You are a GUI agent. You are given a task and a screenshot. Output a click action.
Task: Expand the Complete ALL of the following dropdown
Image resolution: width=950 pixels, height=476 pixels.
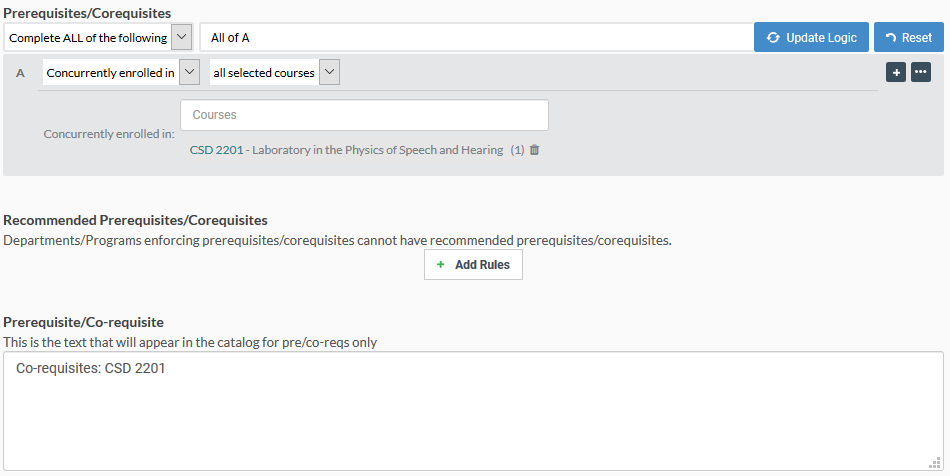[x=181, y=37]
